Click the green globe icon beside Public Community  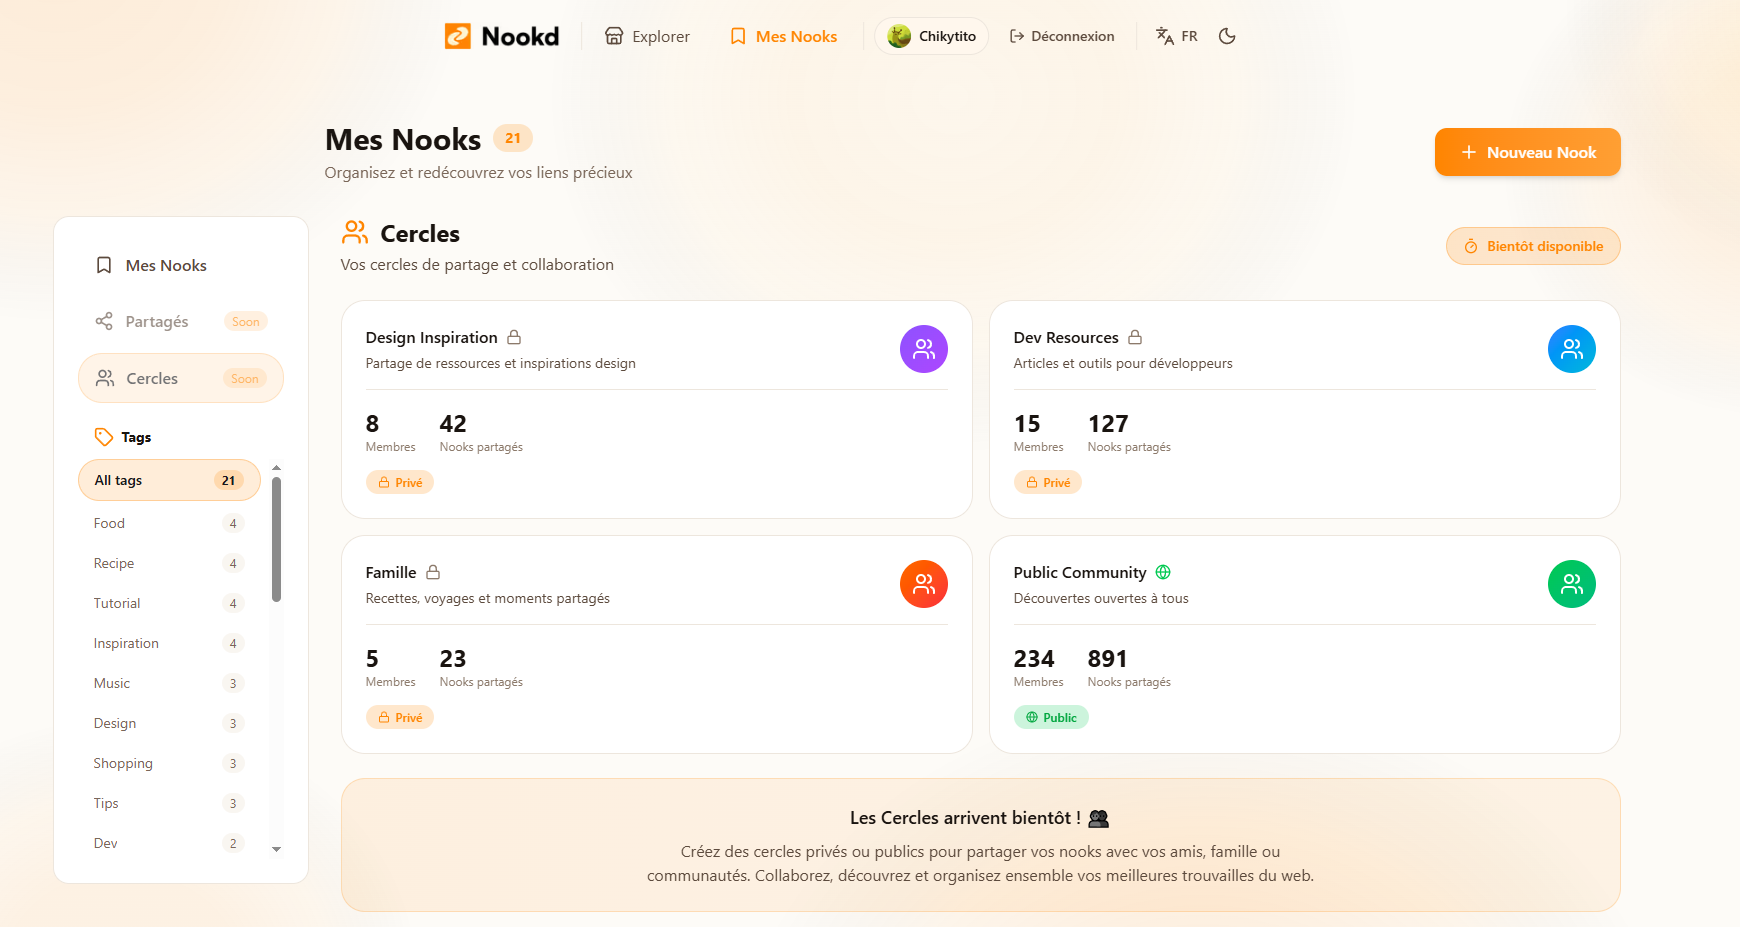click(1162, 572)
